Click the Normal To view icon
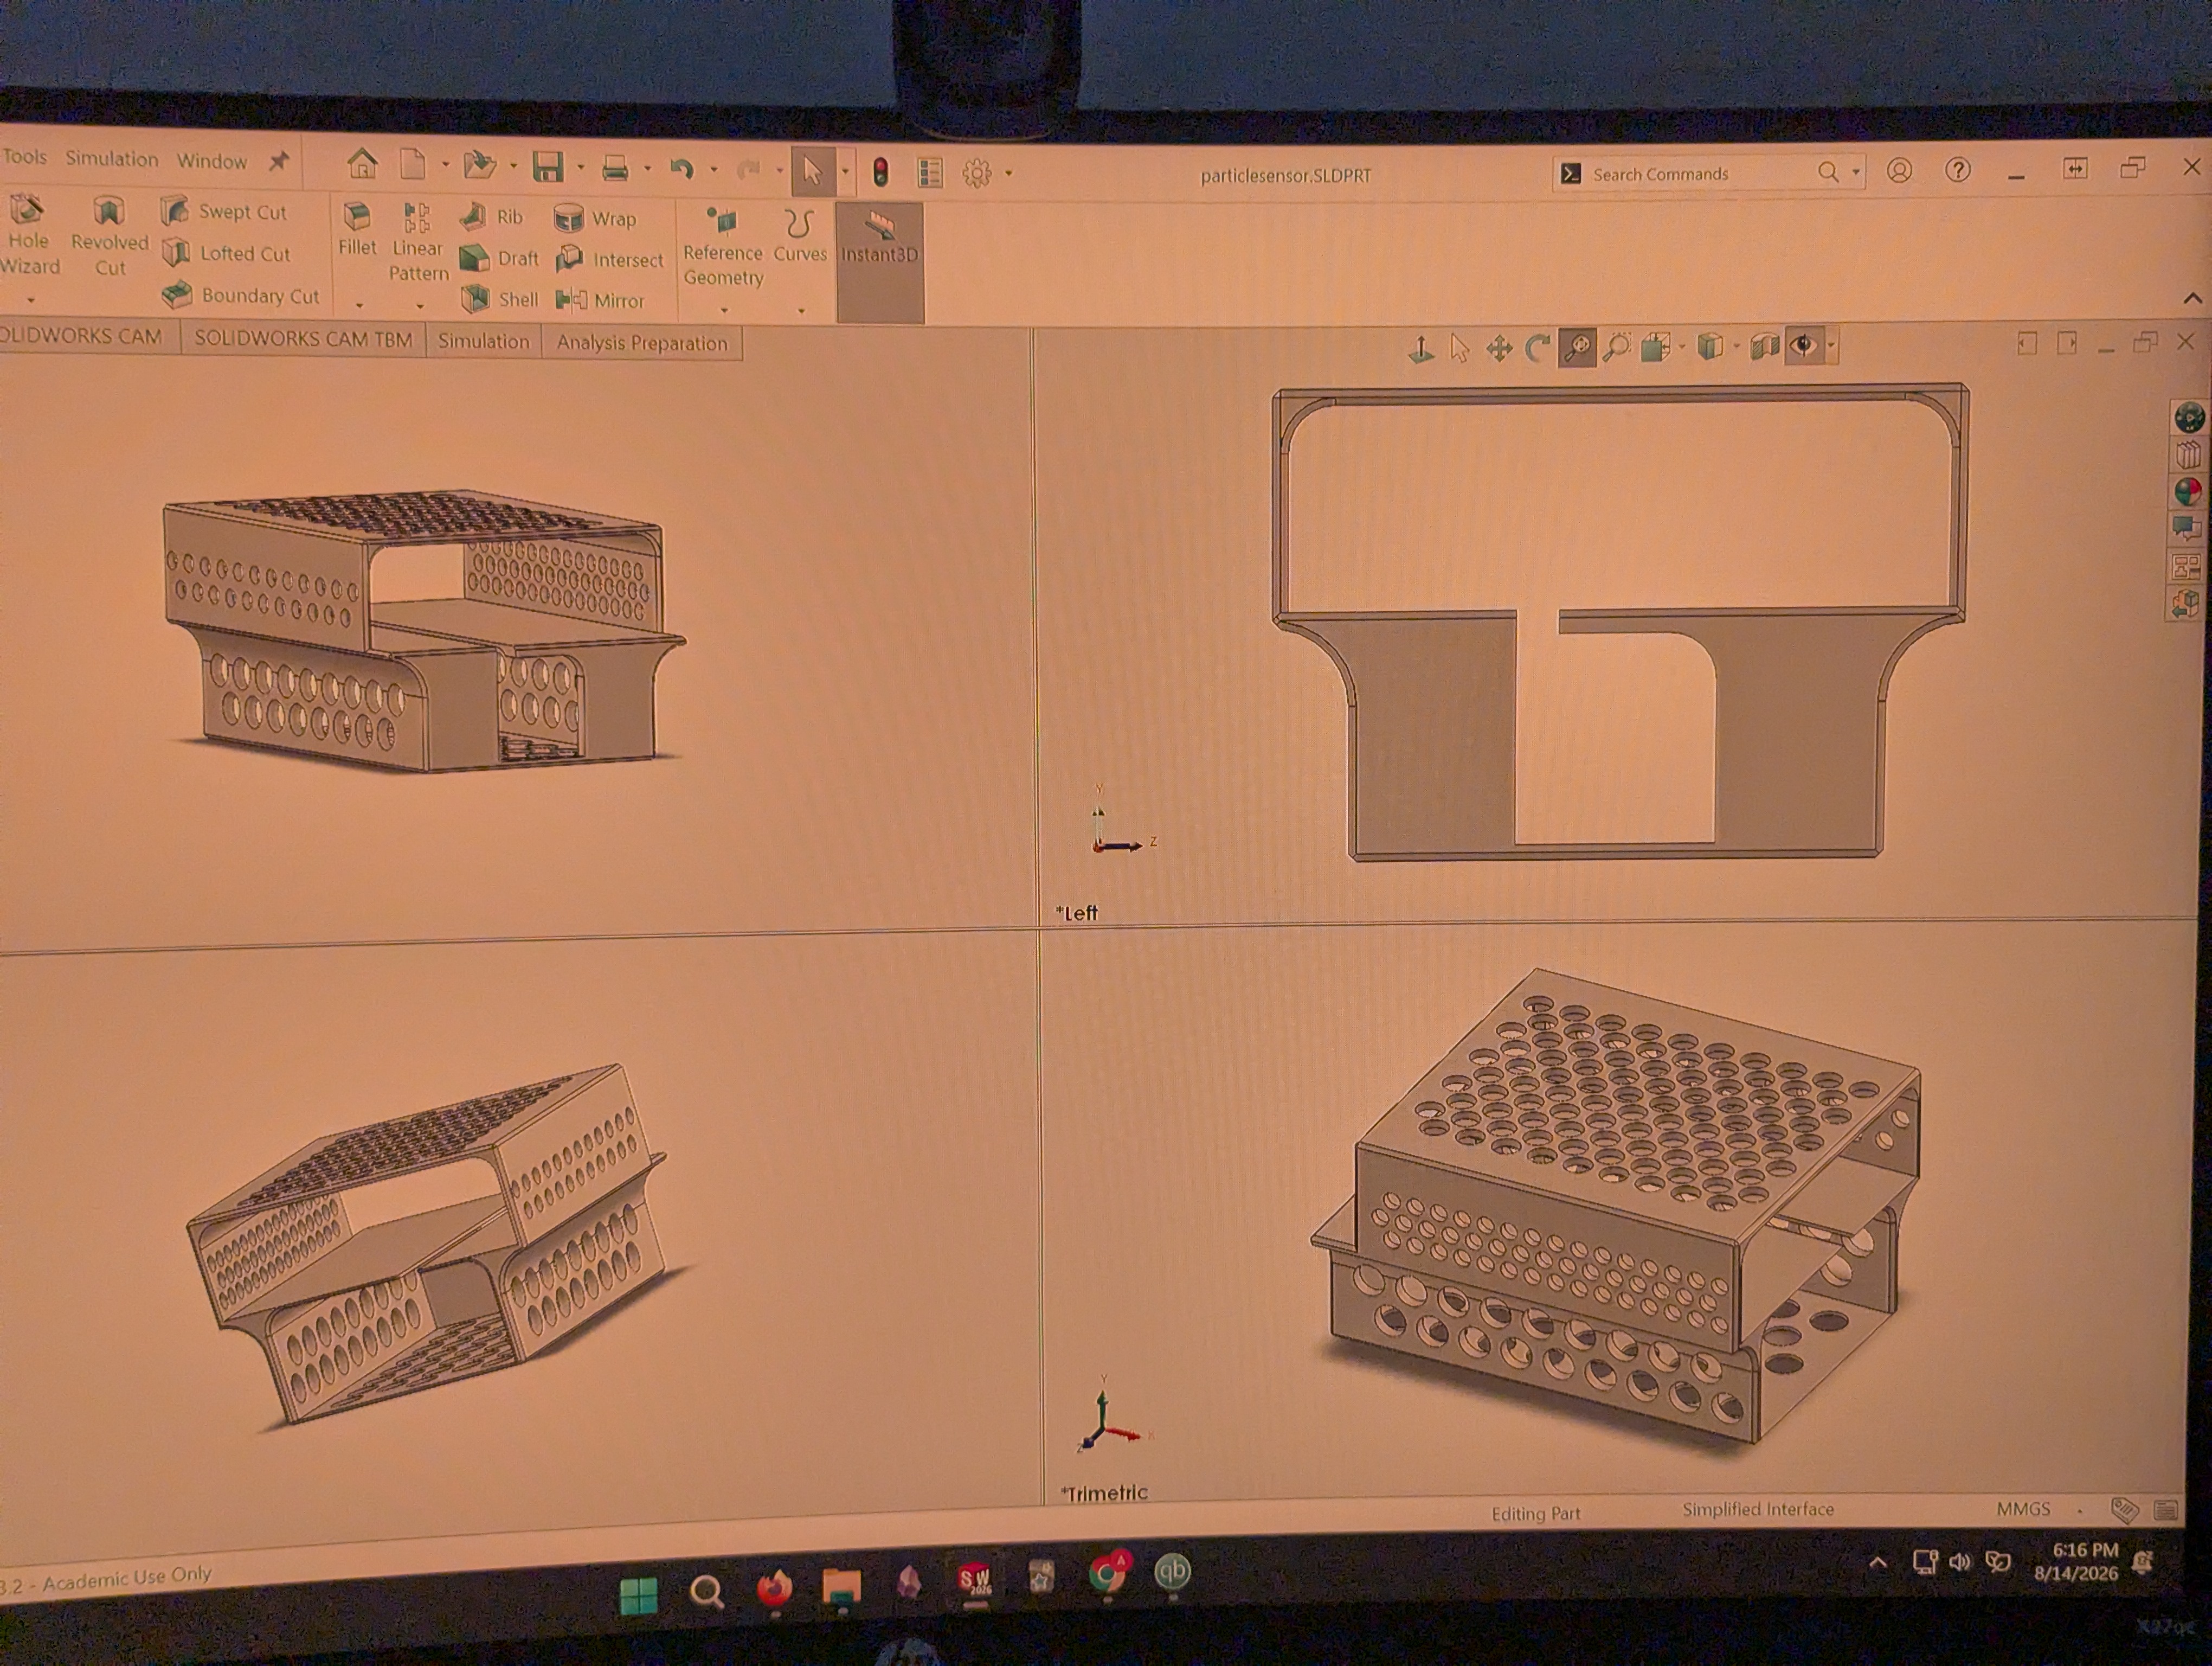Image resolution: width=2212 pixels, height=1666 pixels. 1421,349
